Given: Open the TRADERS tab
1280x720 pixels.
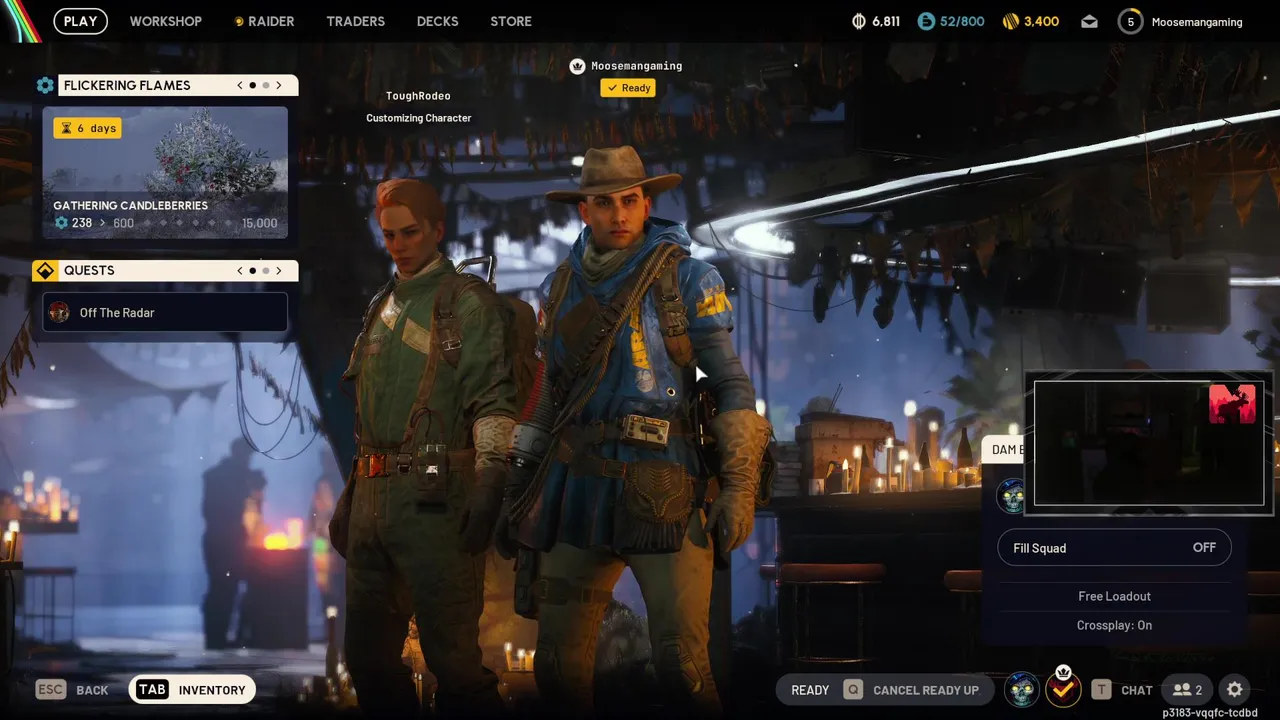Looking at the screenshot, I should [355, 21].
